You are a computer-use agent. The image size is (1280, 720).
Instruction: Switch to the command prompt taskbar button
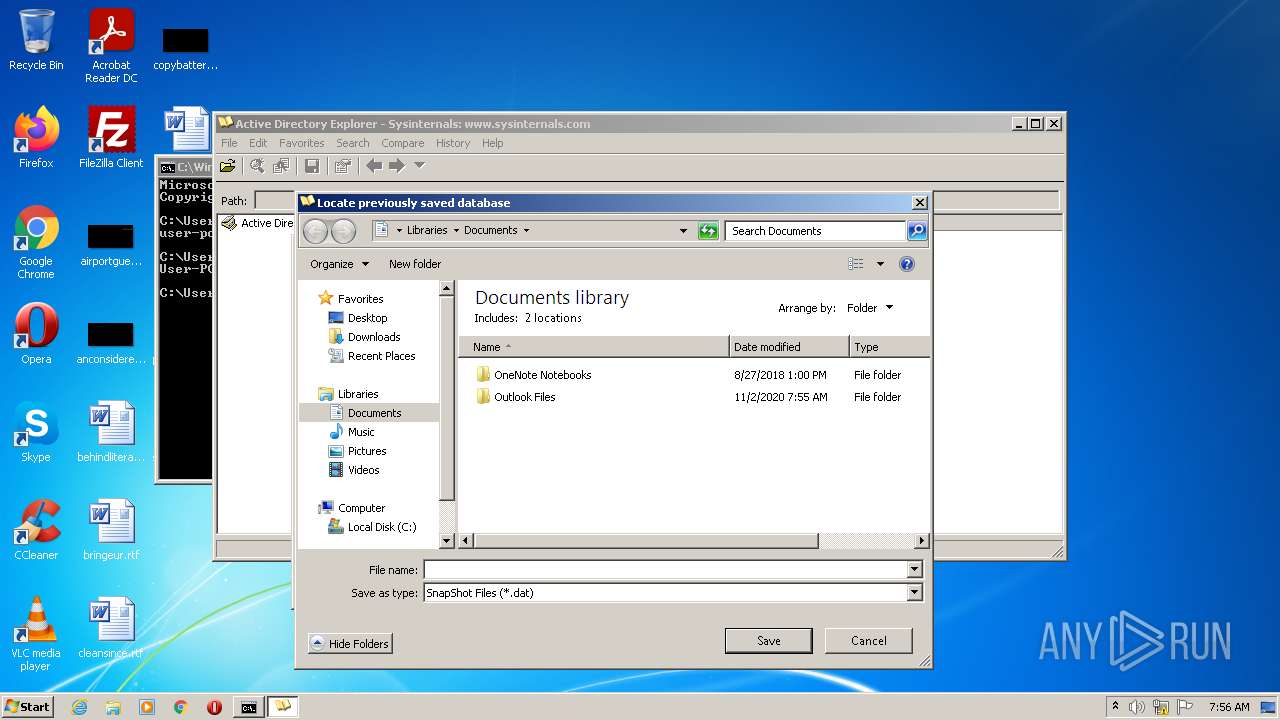tap(248, 707)
